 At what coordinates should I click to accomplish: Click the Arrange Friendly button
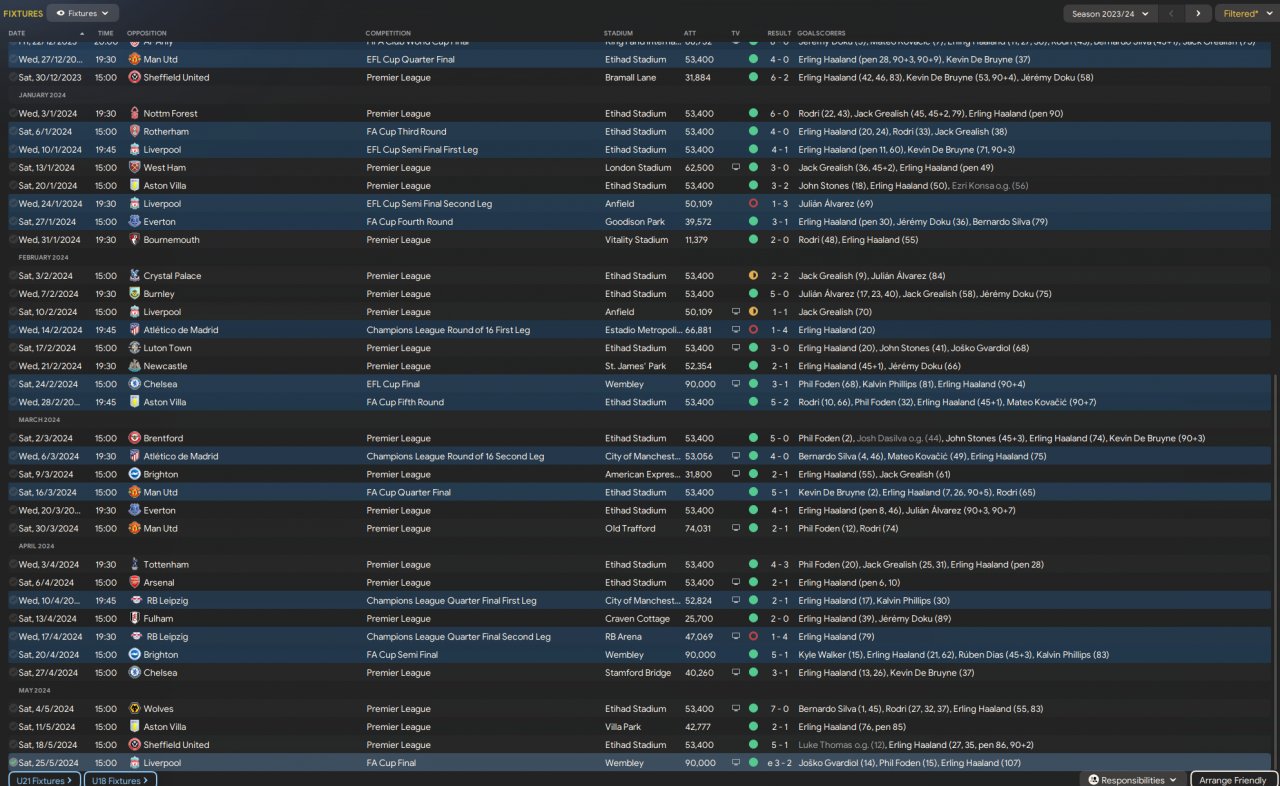click(x=1233, y=780)
